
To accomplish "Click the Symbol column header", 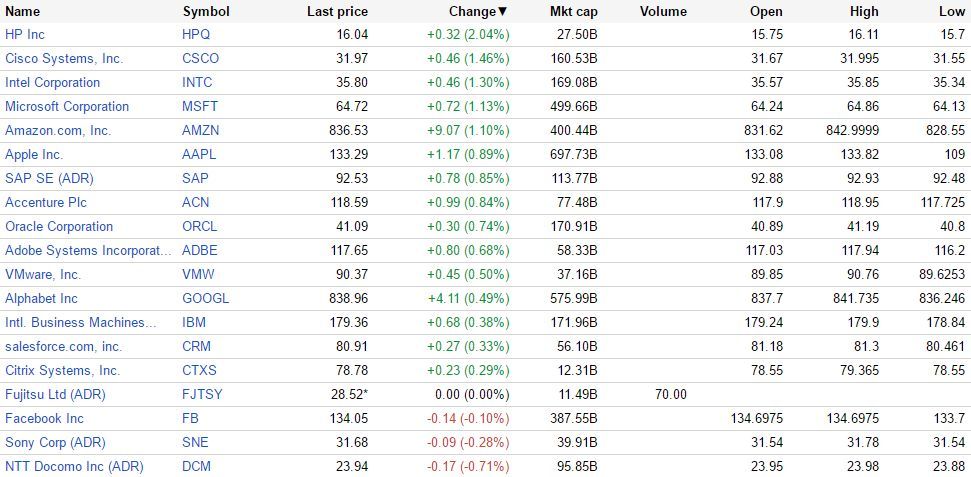I will tap(206, 11).
